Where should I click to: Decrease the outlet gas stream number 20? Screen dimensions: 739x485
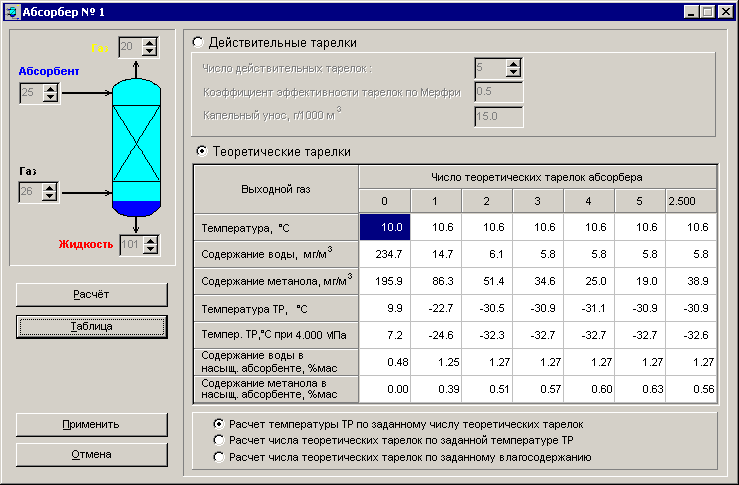tap(150, 51)
